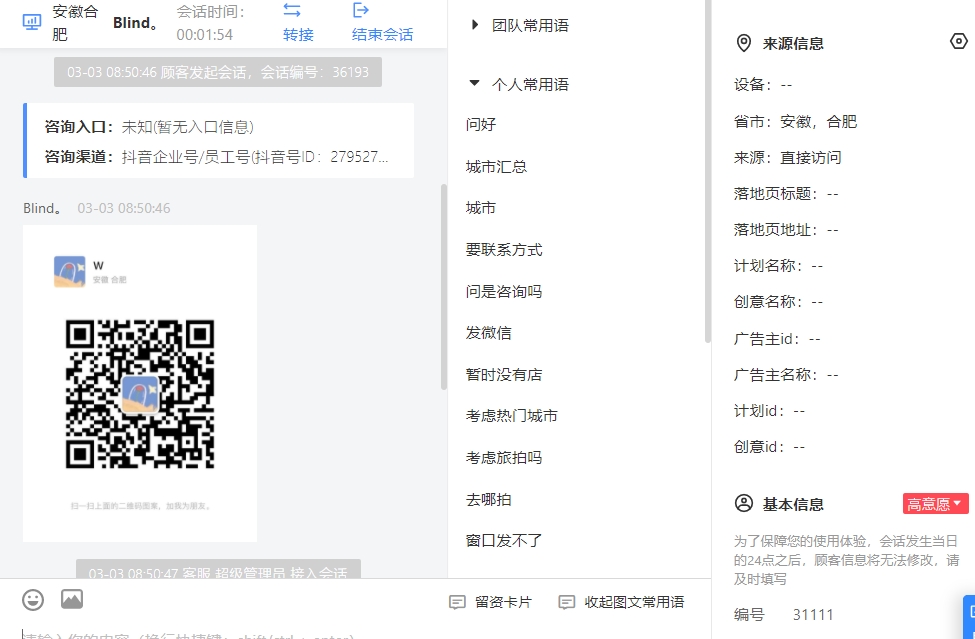
Task: Click the customer name Blind。 in header
Action: (136, 23)
